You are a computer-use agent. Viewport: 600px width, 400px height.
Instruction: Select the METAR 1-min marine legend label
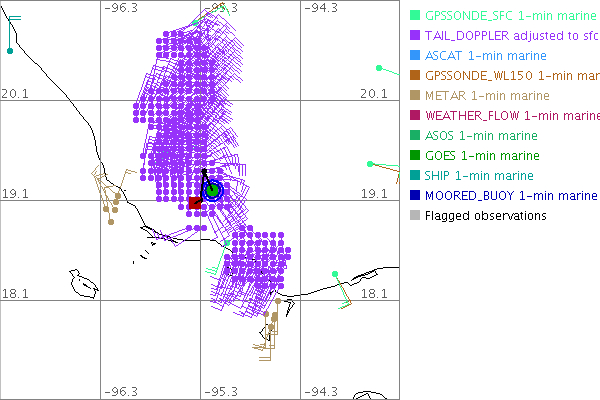[x=480, y=95]
